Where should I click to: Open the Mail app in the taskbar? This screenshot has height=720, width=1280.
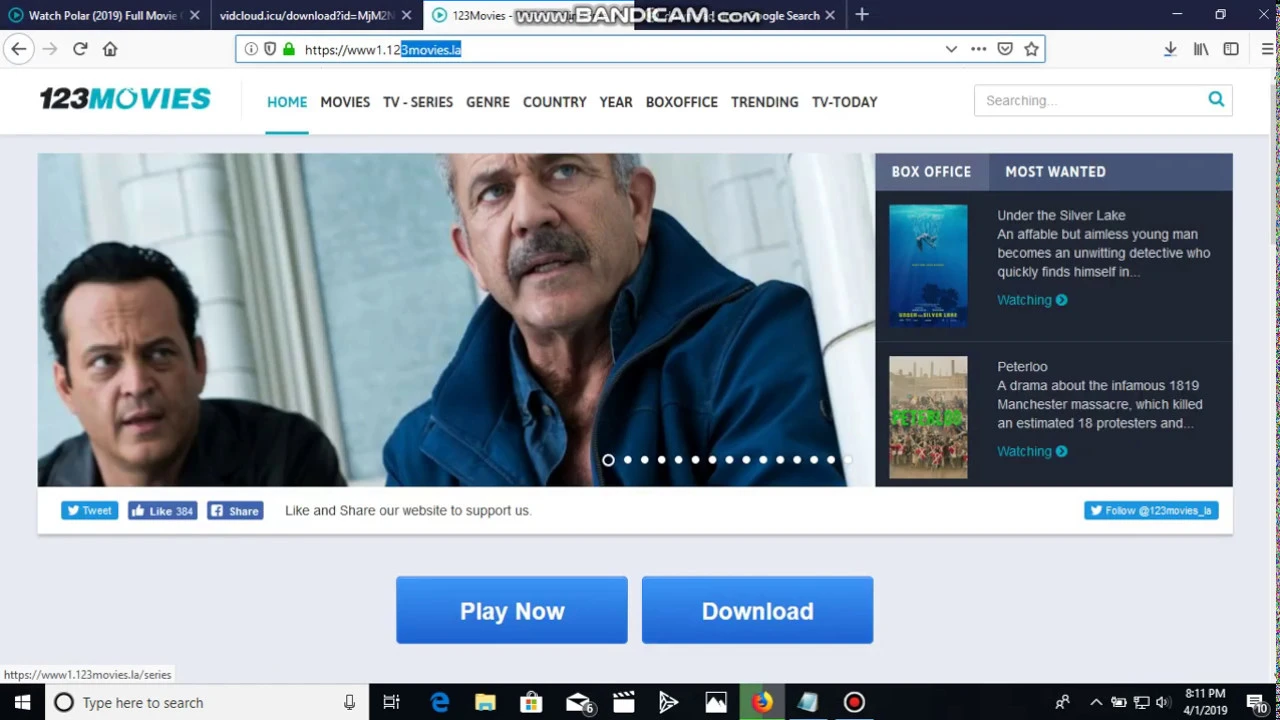click(x=578, y=702)
